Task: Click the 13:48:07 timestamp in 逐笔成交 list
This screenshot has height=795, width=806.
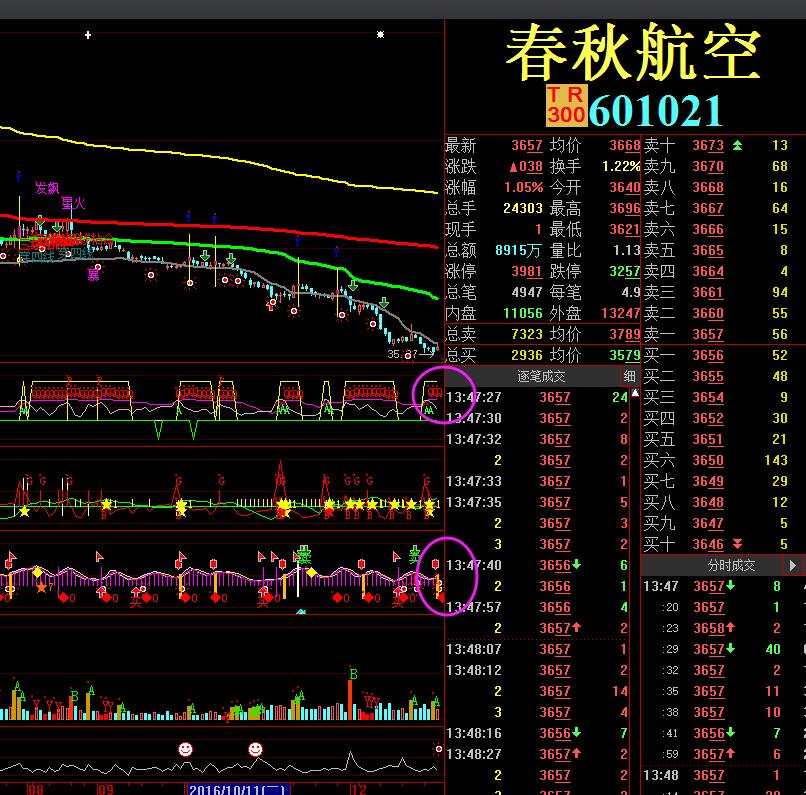Action: click(x=473, y=649)
